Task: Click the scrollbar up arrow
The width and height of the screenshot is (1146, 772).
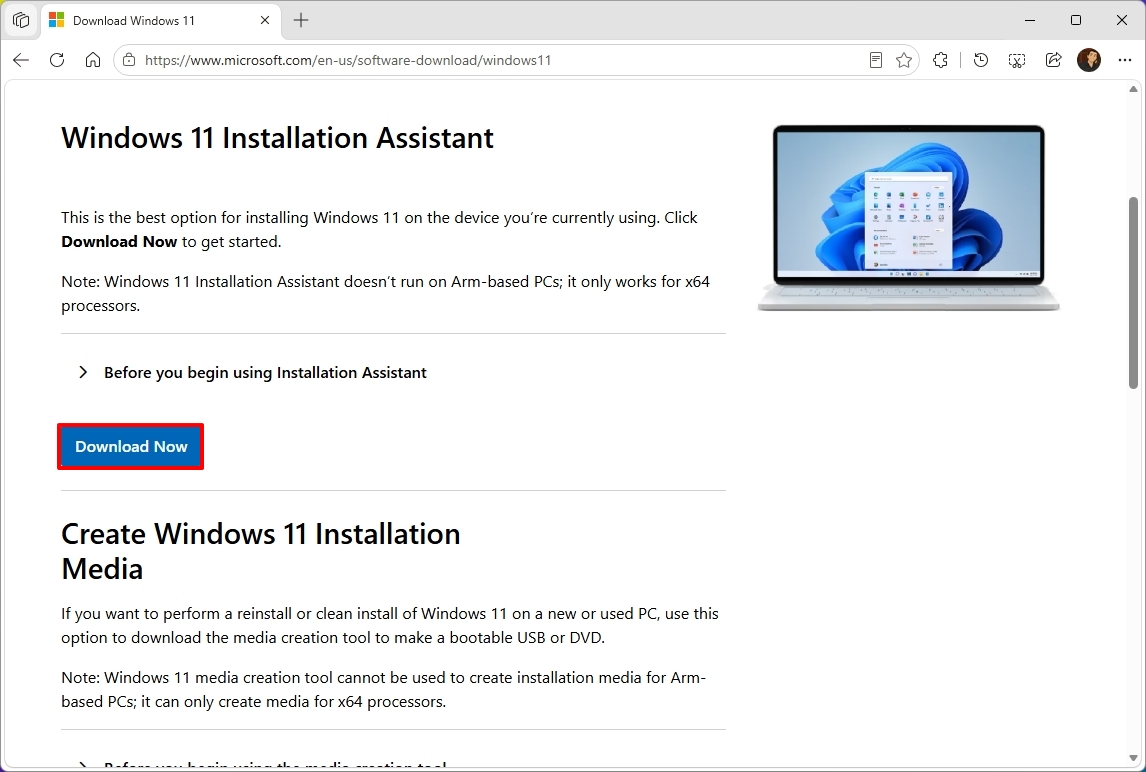Action: coord(1133,89)
